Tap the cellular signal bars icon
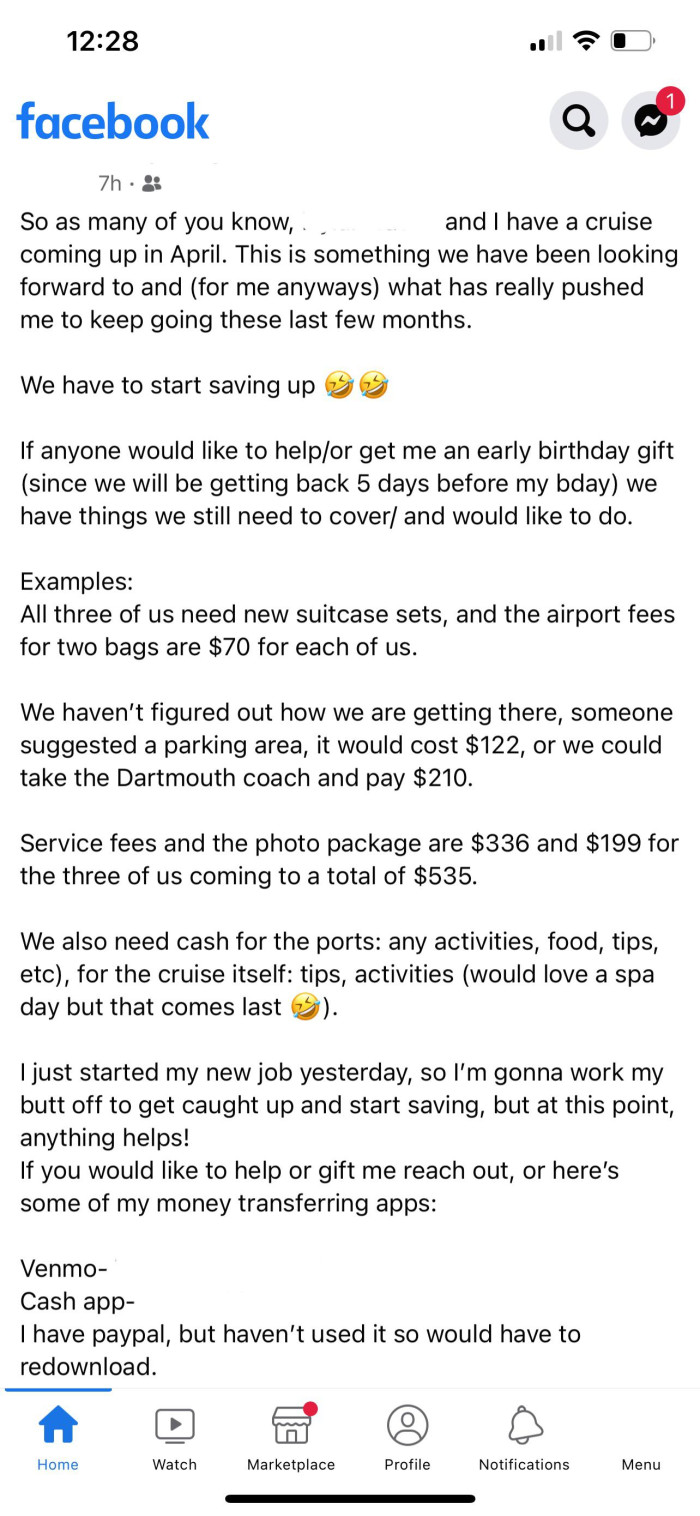This screenshot has height=1516, width=700. point(544,41)
